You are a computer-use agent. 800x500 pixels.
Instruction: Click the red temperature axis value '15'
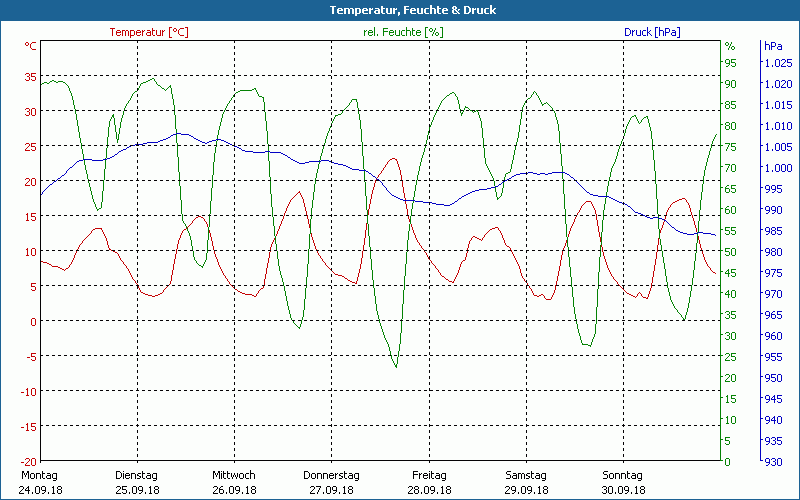tap(31, 217)
